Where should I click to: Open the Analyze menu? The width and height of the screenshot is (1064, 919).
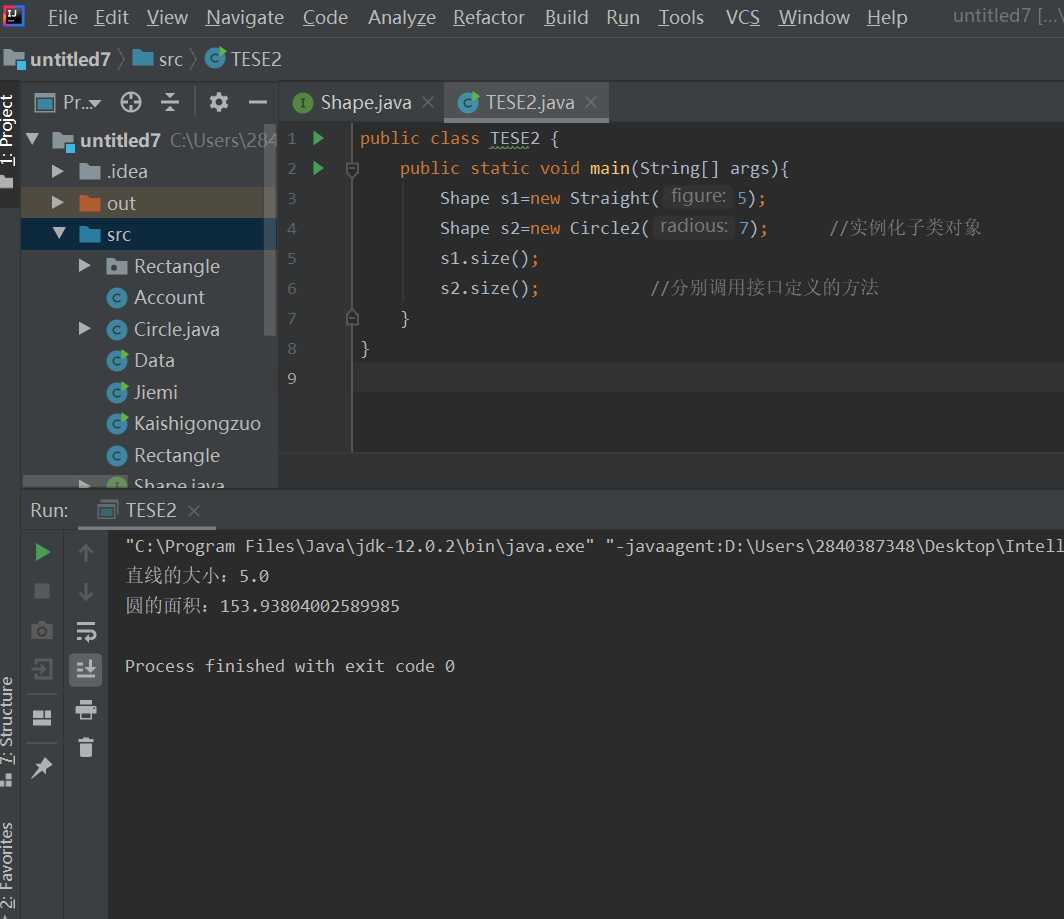pyautogui.click(x=402, y=17)
